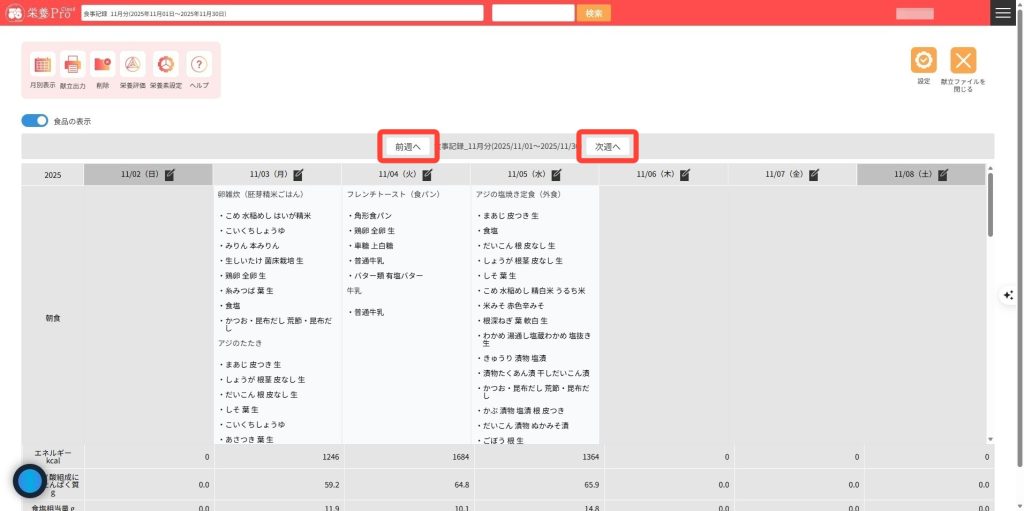Screen dimensions: 1024x511
Task: Click the edit icon for 11/08 (土)
Action: 943,174
